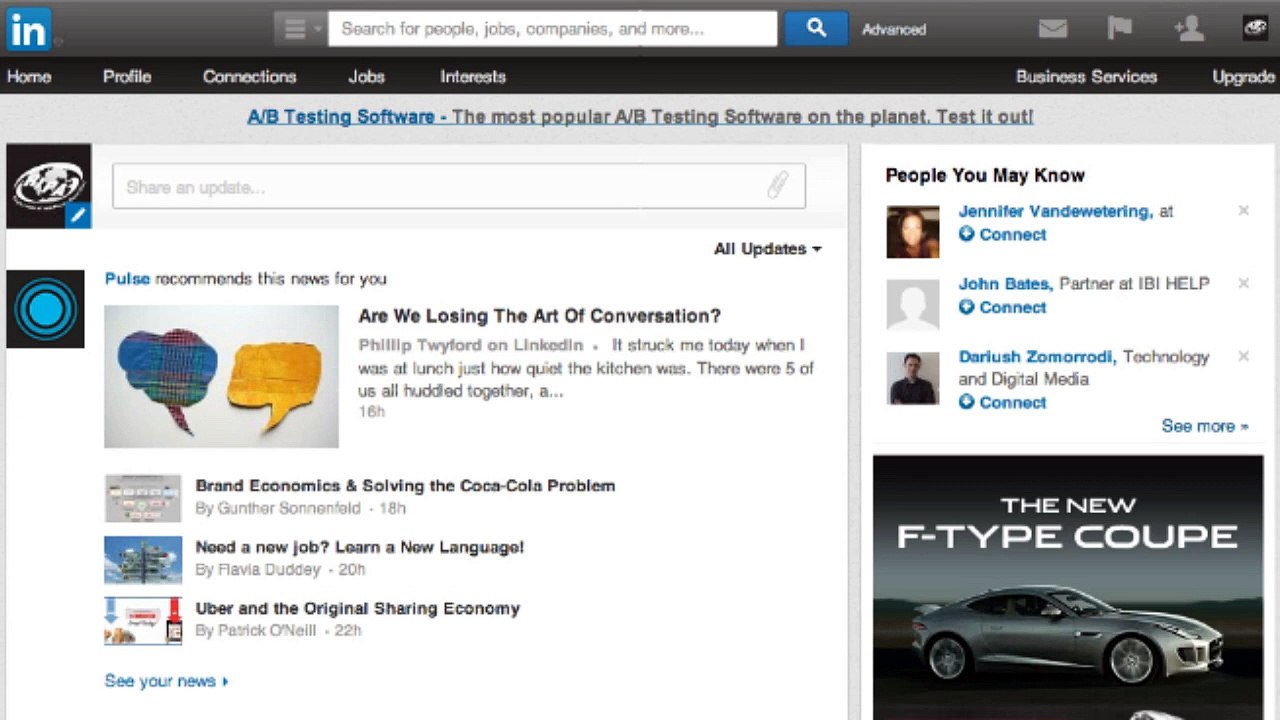Open the Jobs menu

tap(366, 76)
